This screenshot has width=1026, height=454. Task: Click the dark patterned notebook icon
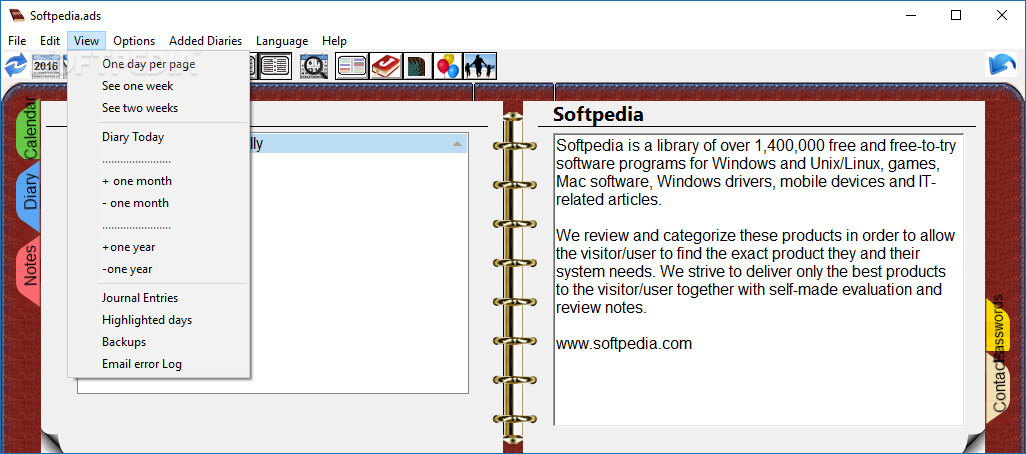click(416, 66)
